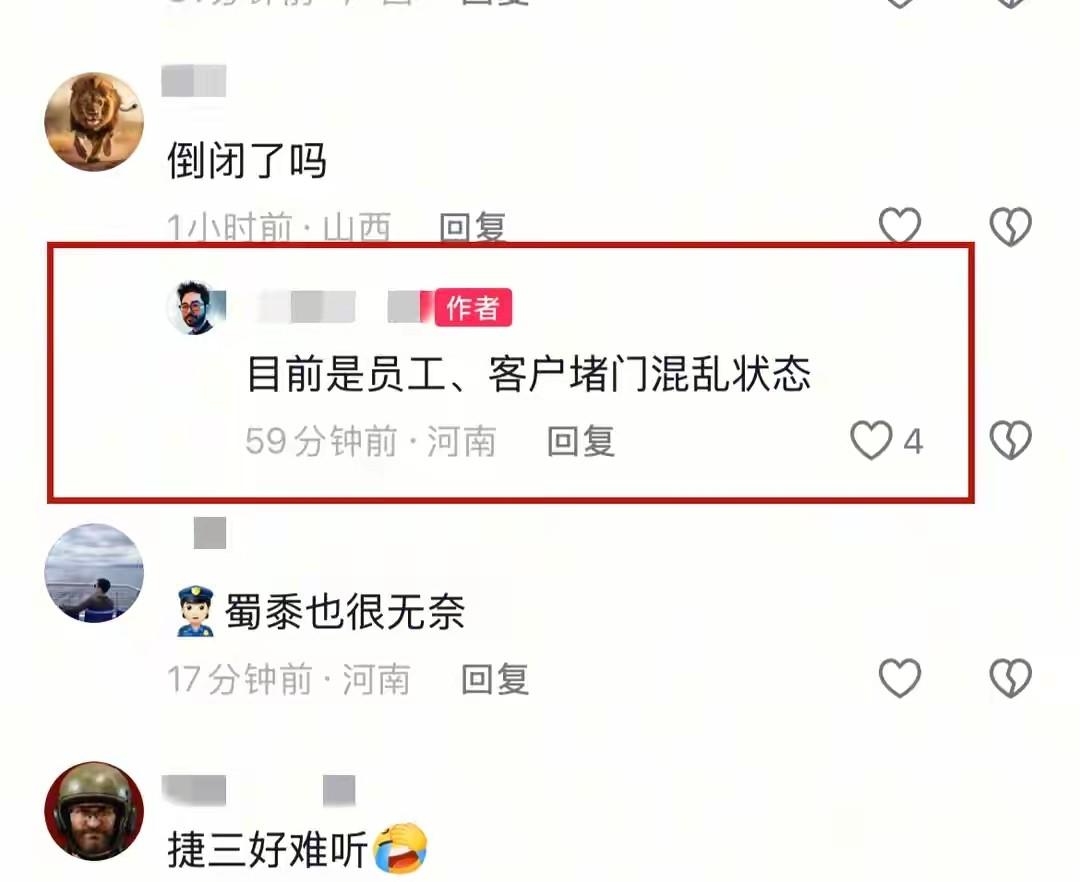Tap the text '目前是员工、客户堵门混乱状态'
The height and width of the screenshot is (882, 1080).
[x=528, y=374]
